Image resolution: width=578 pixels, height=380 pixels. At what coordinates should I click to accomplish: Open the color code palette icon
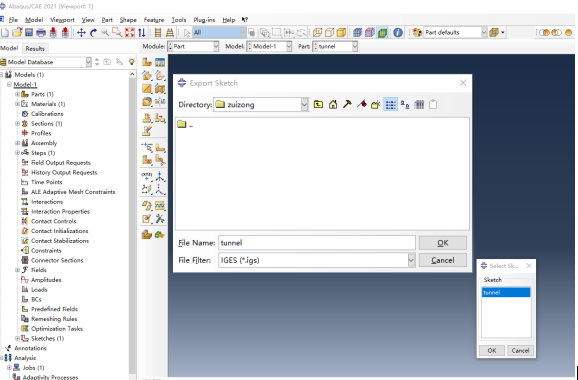(417, 32)
